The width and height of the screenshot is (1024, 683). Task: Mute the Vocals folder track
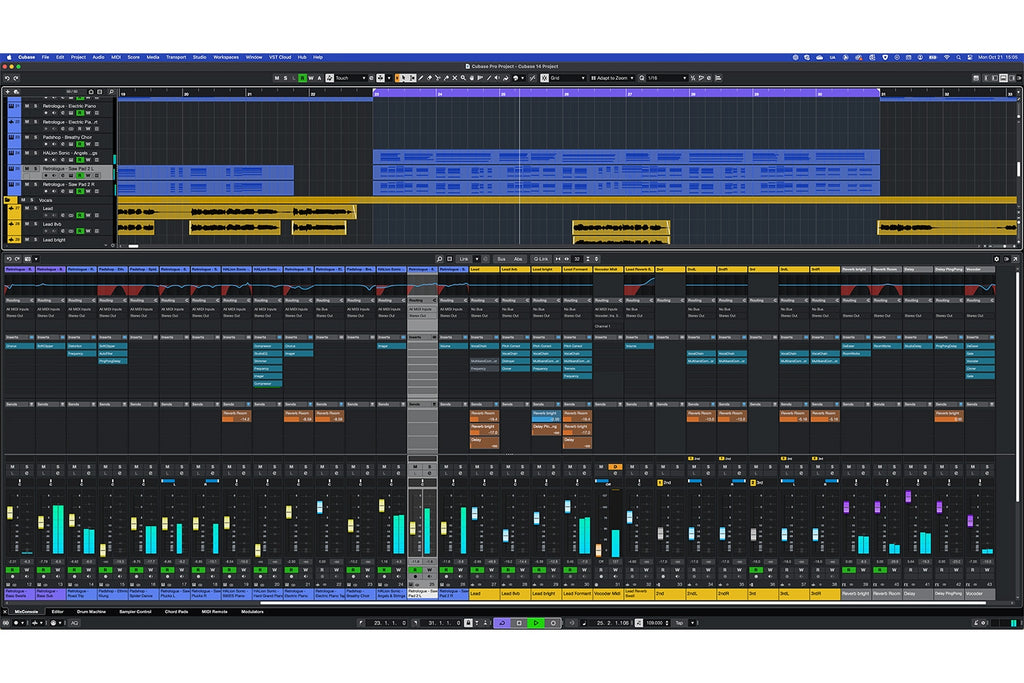click(x=23, y=200)
